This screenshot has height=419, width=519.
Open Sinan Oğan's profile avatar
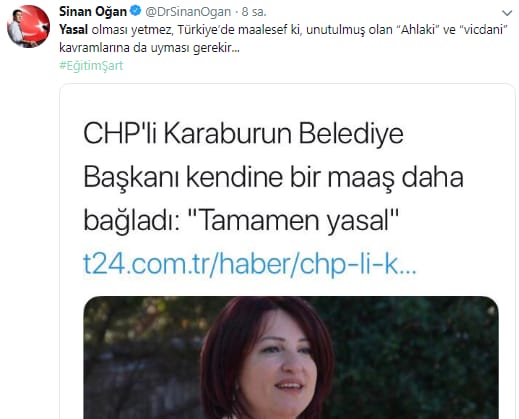tap(28, 26)
